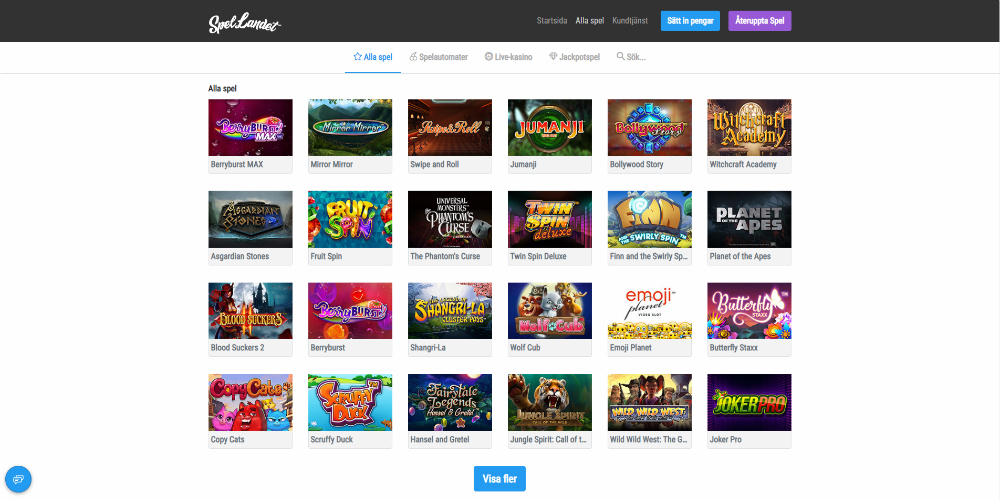The width and height of the screenshot is (1000, 500).
Task: Go to Startsida in top navigation
Action: click(x=552, y=21)
